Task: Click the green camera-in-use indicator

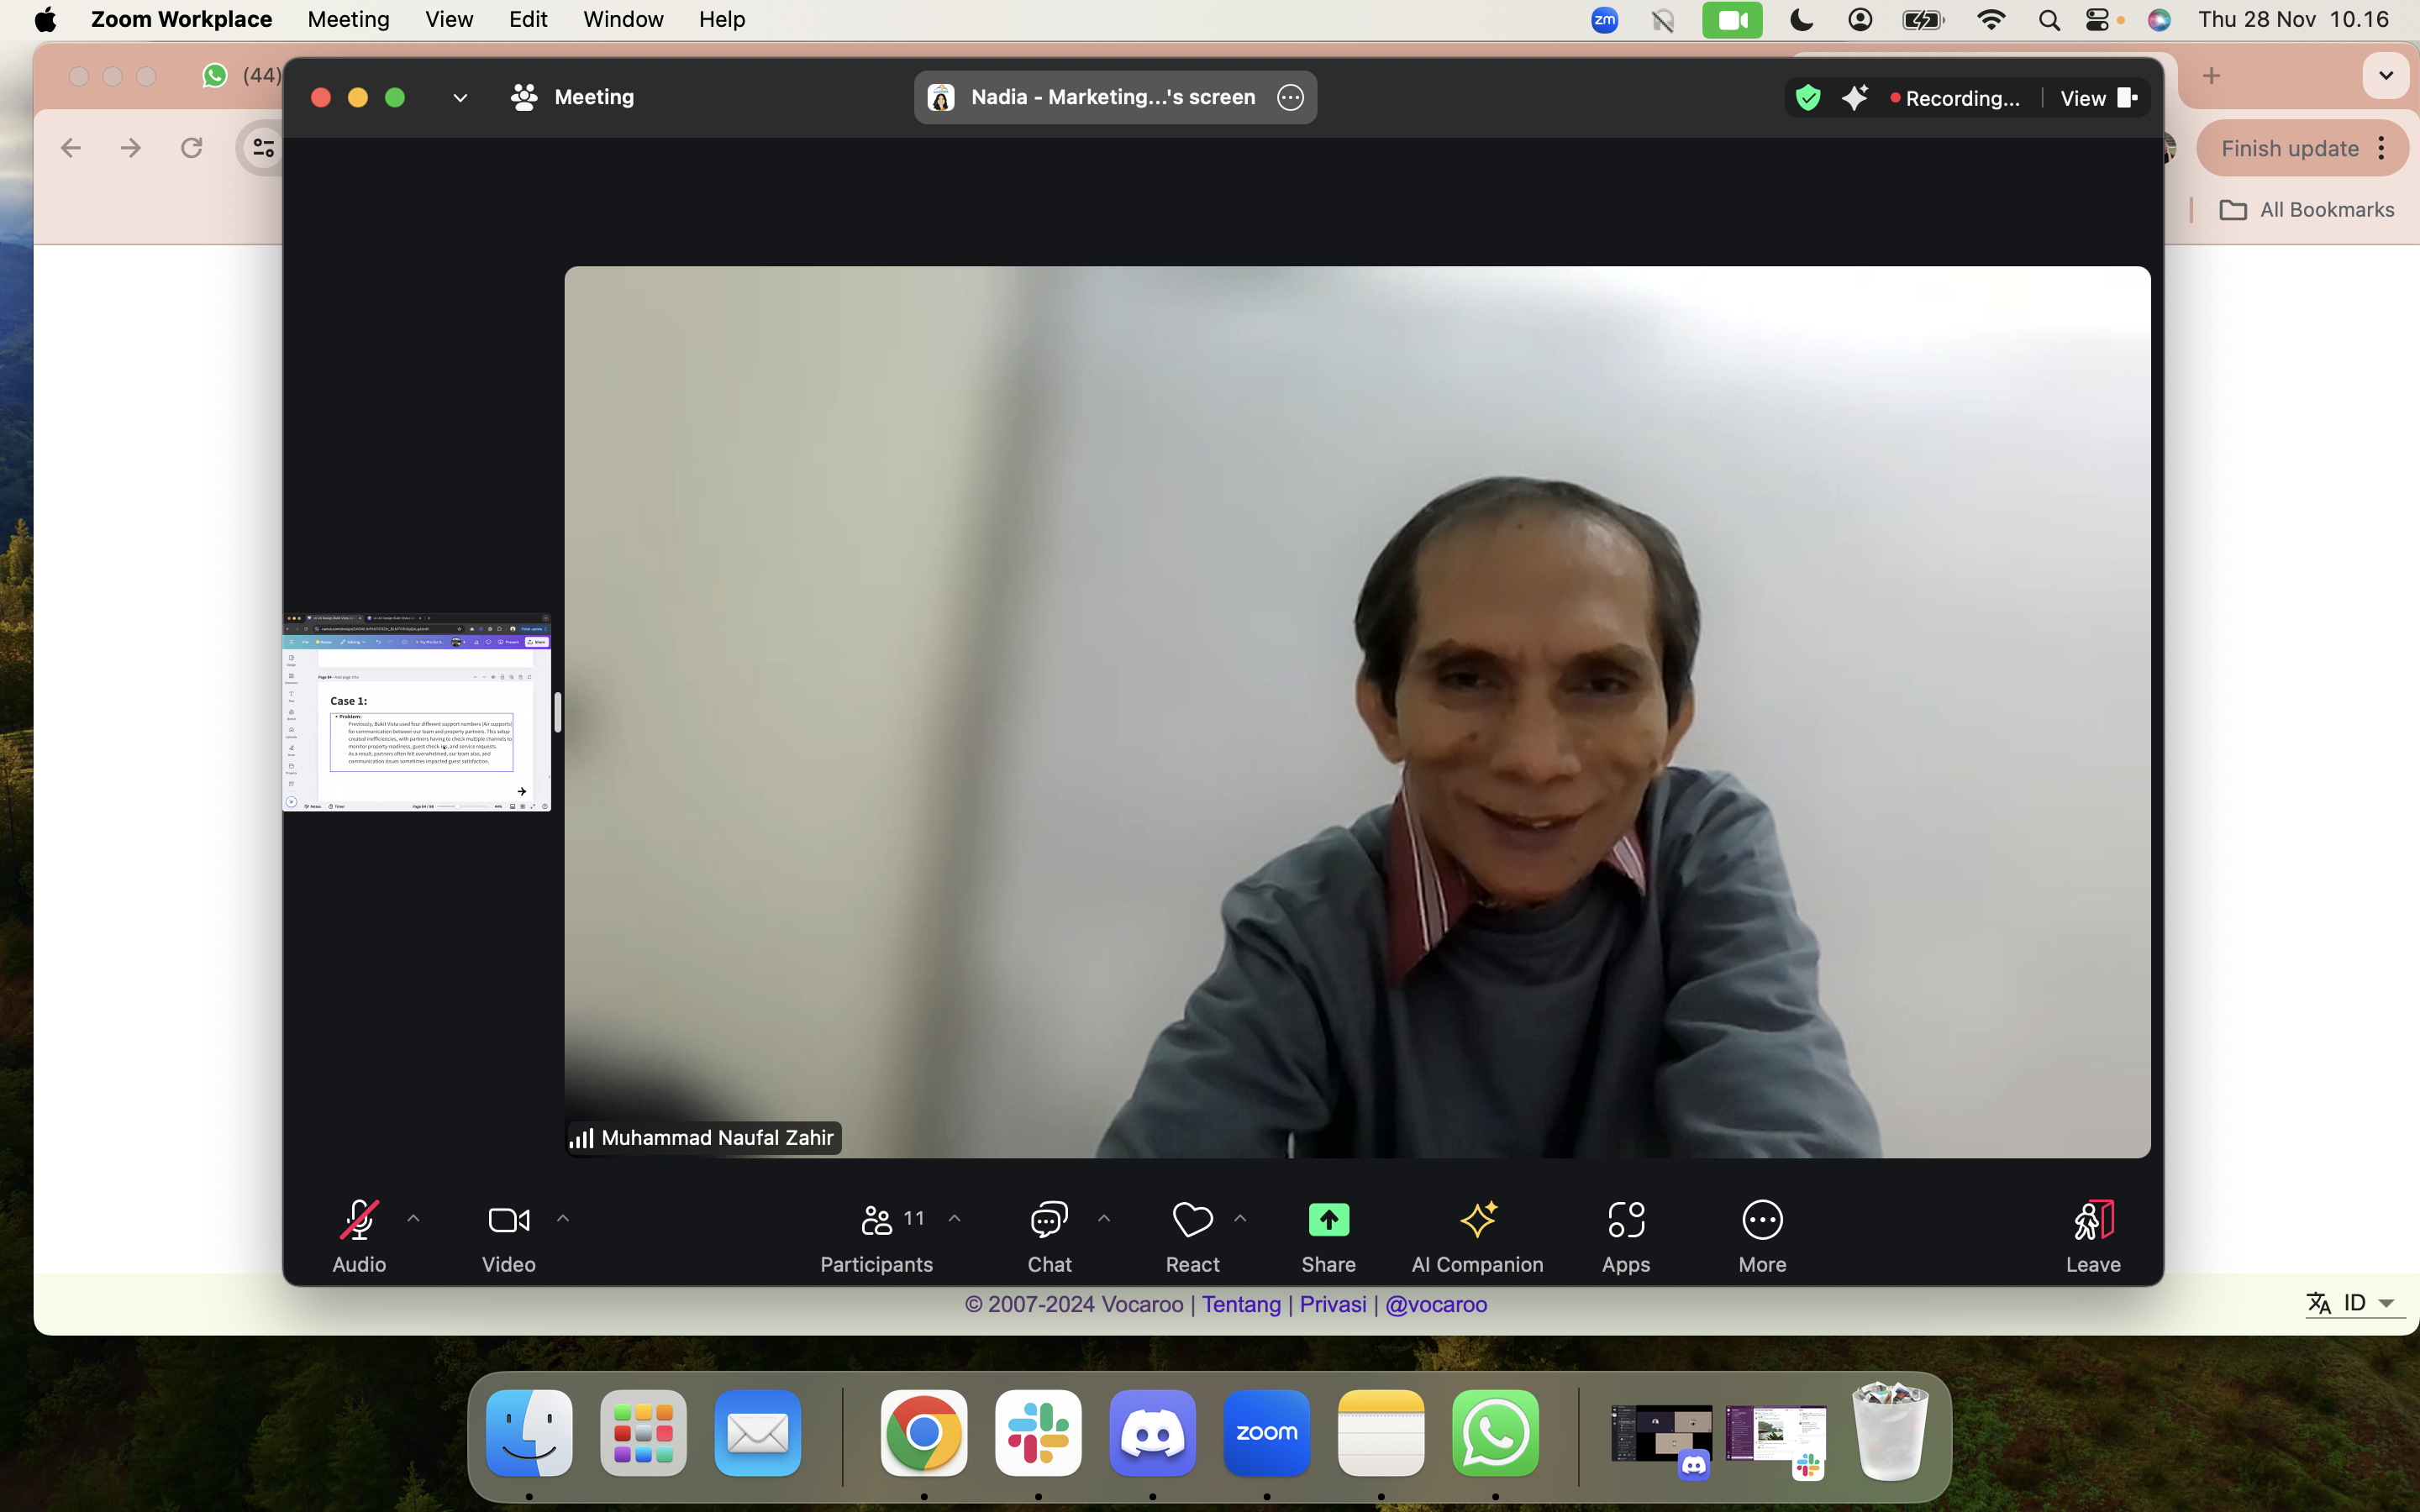Action: 1732,20
